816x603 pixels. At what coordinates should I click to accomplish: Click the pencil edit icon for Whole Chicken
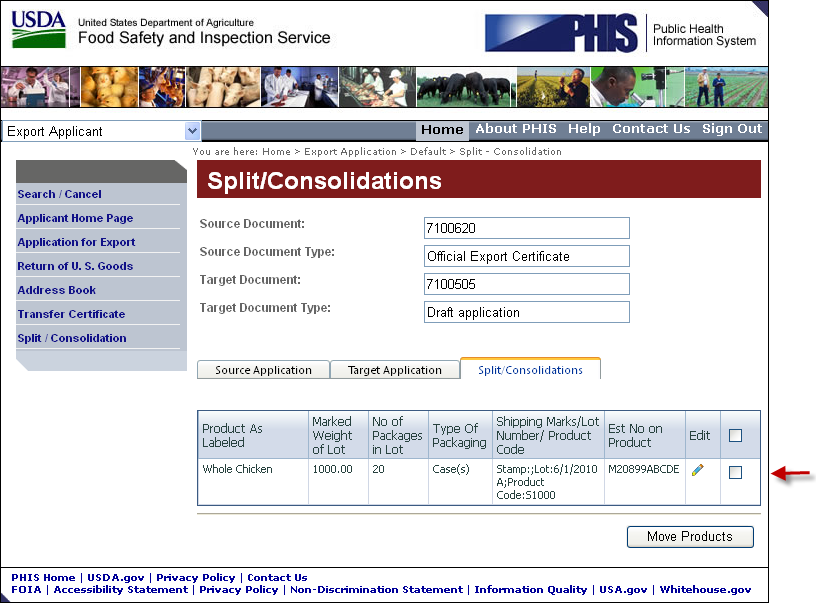(698, 470)
